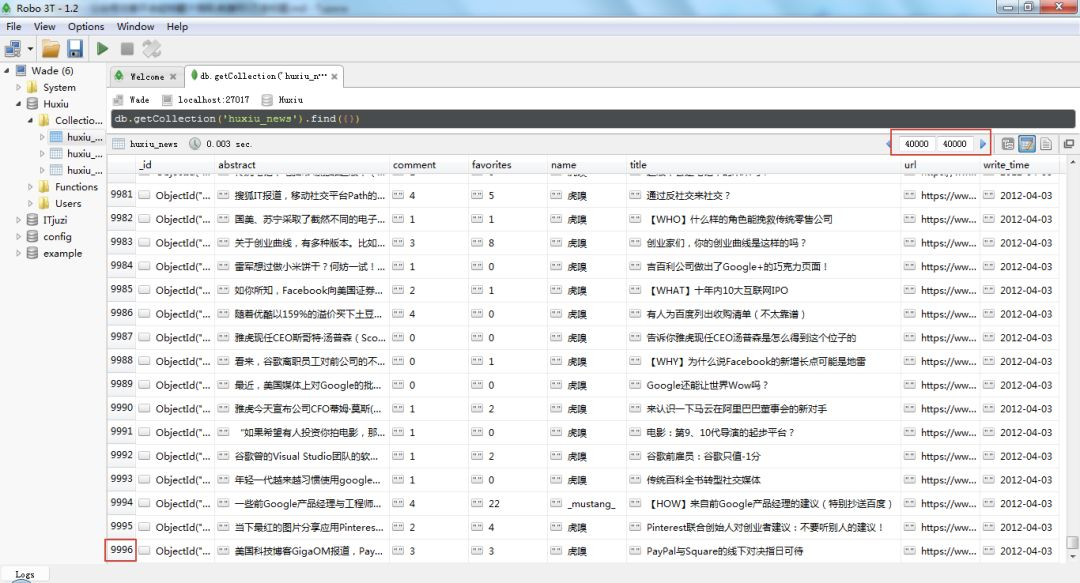Screen dimensions: 1080x583
Task: Click the detach output window icon
Action: click(x=1068, y=144)
